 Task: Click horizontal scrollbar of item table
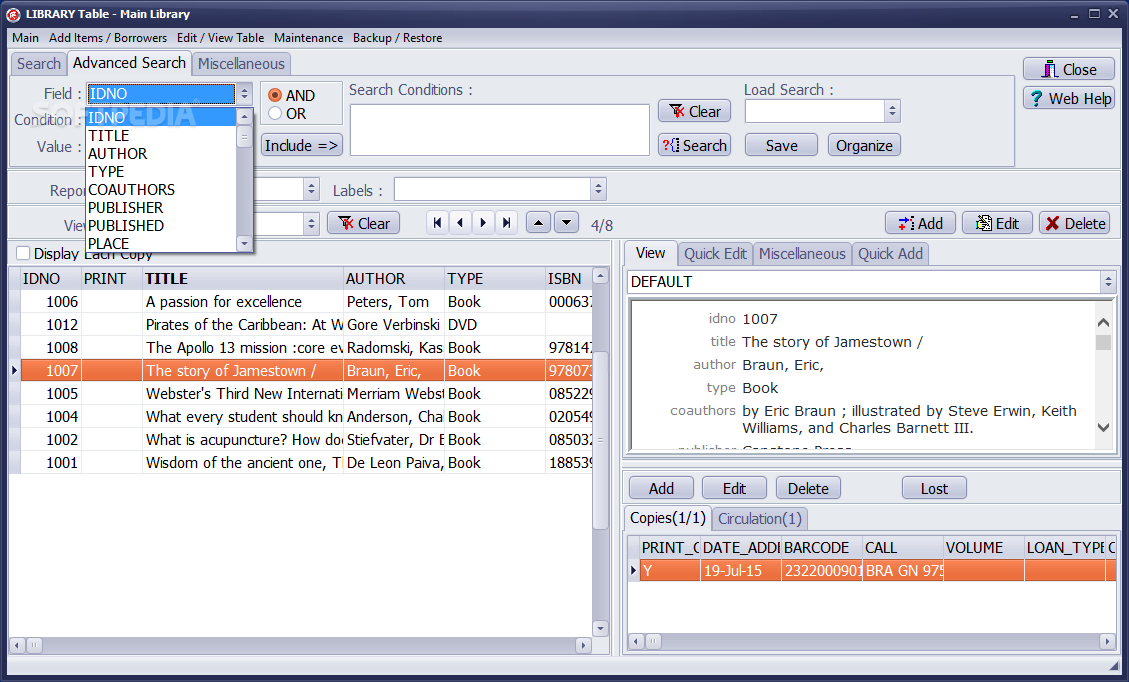point(300,645)
